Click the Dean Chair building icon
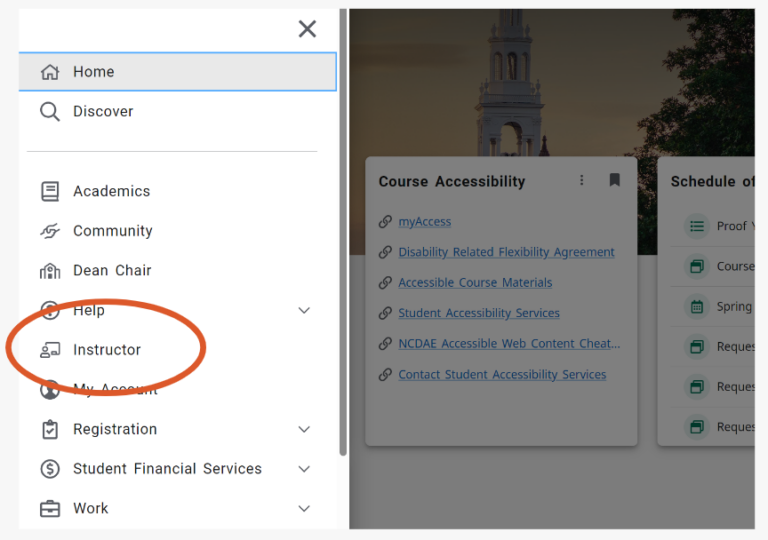768x540 pixels. [x=50, y=270]
